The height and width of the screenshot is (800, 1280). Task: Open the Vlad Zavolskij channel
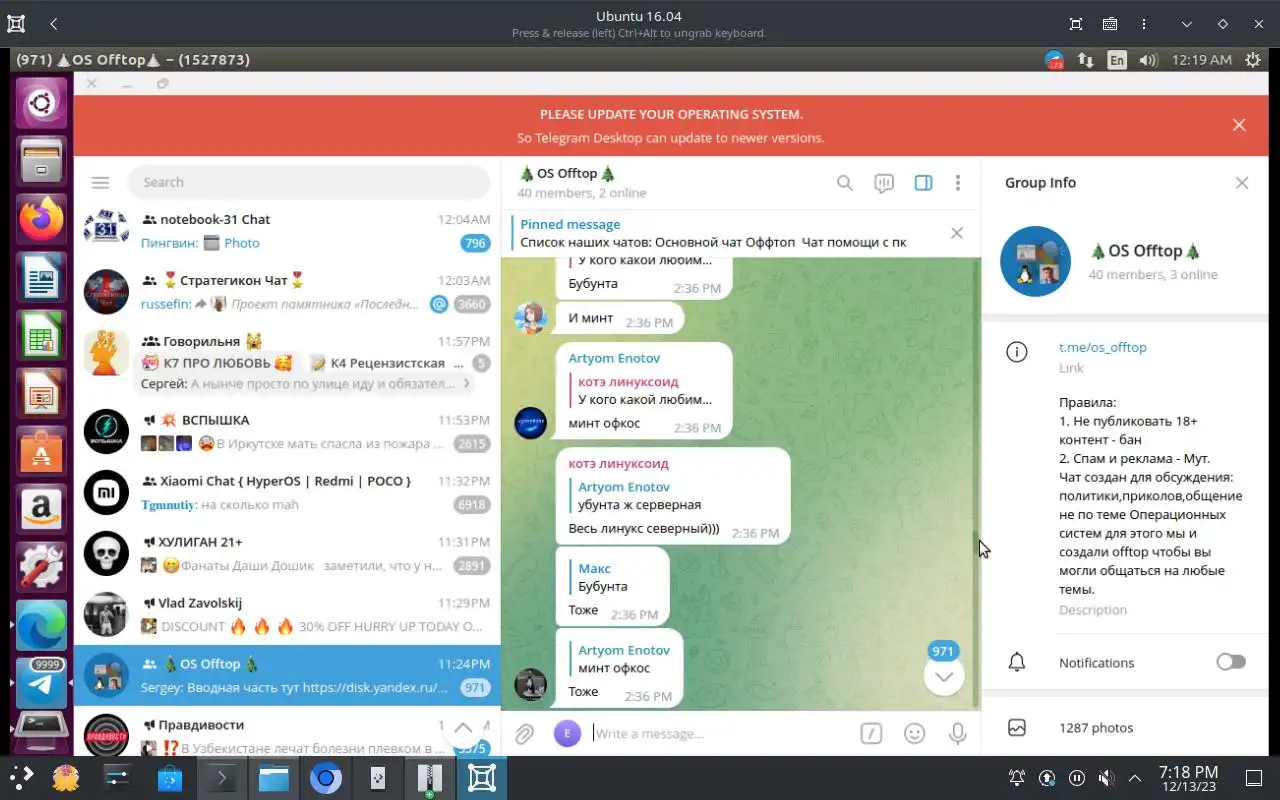click(x=287, y=615)
